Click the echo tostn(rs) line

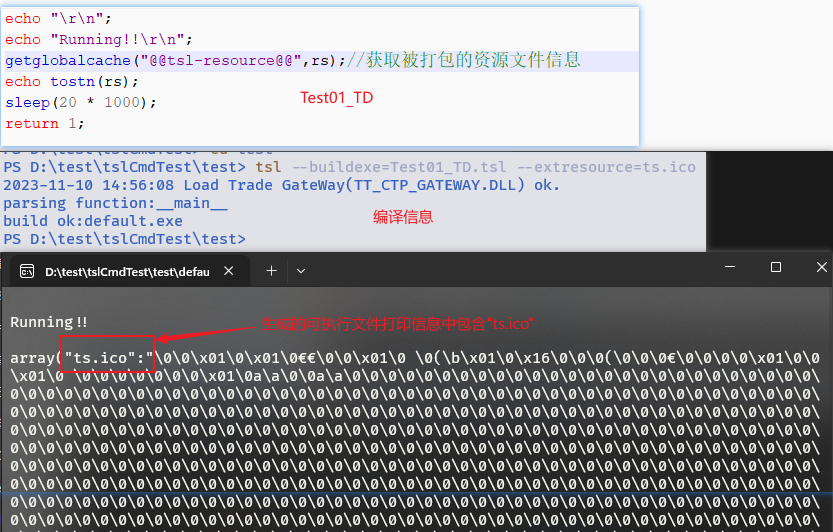(x=72, y=81)
